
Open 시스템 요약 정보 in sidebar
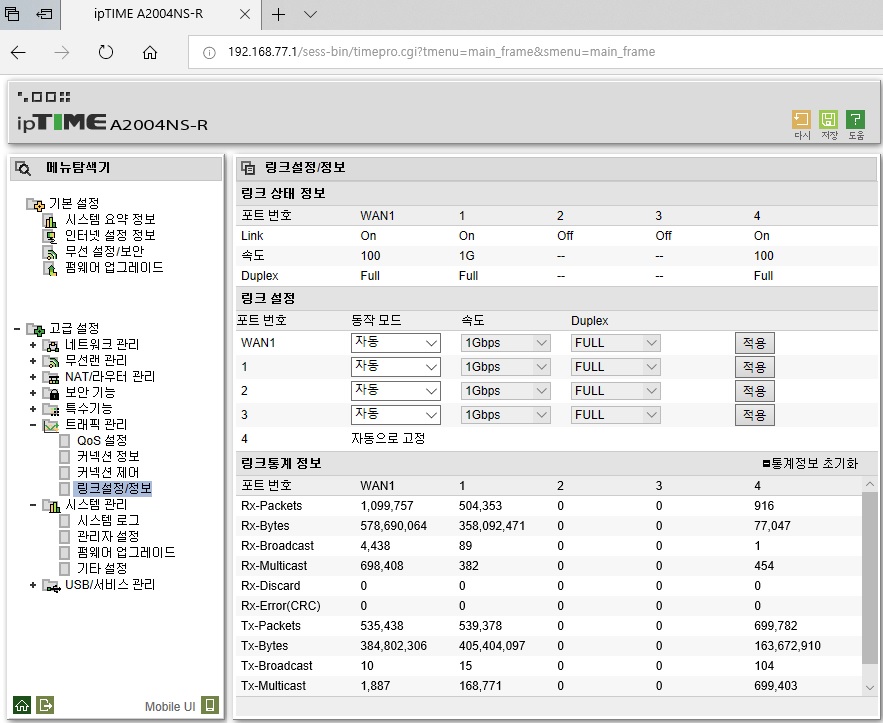(x=110, y=219)
